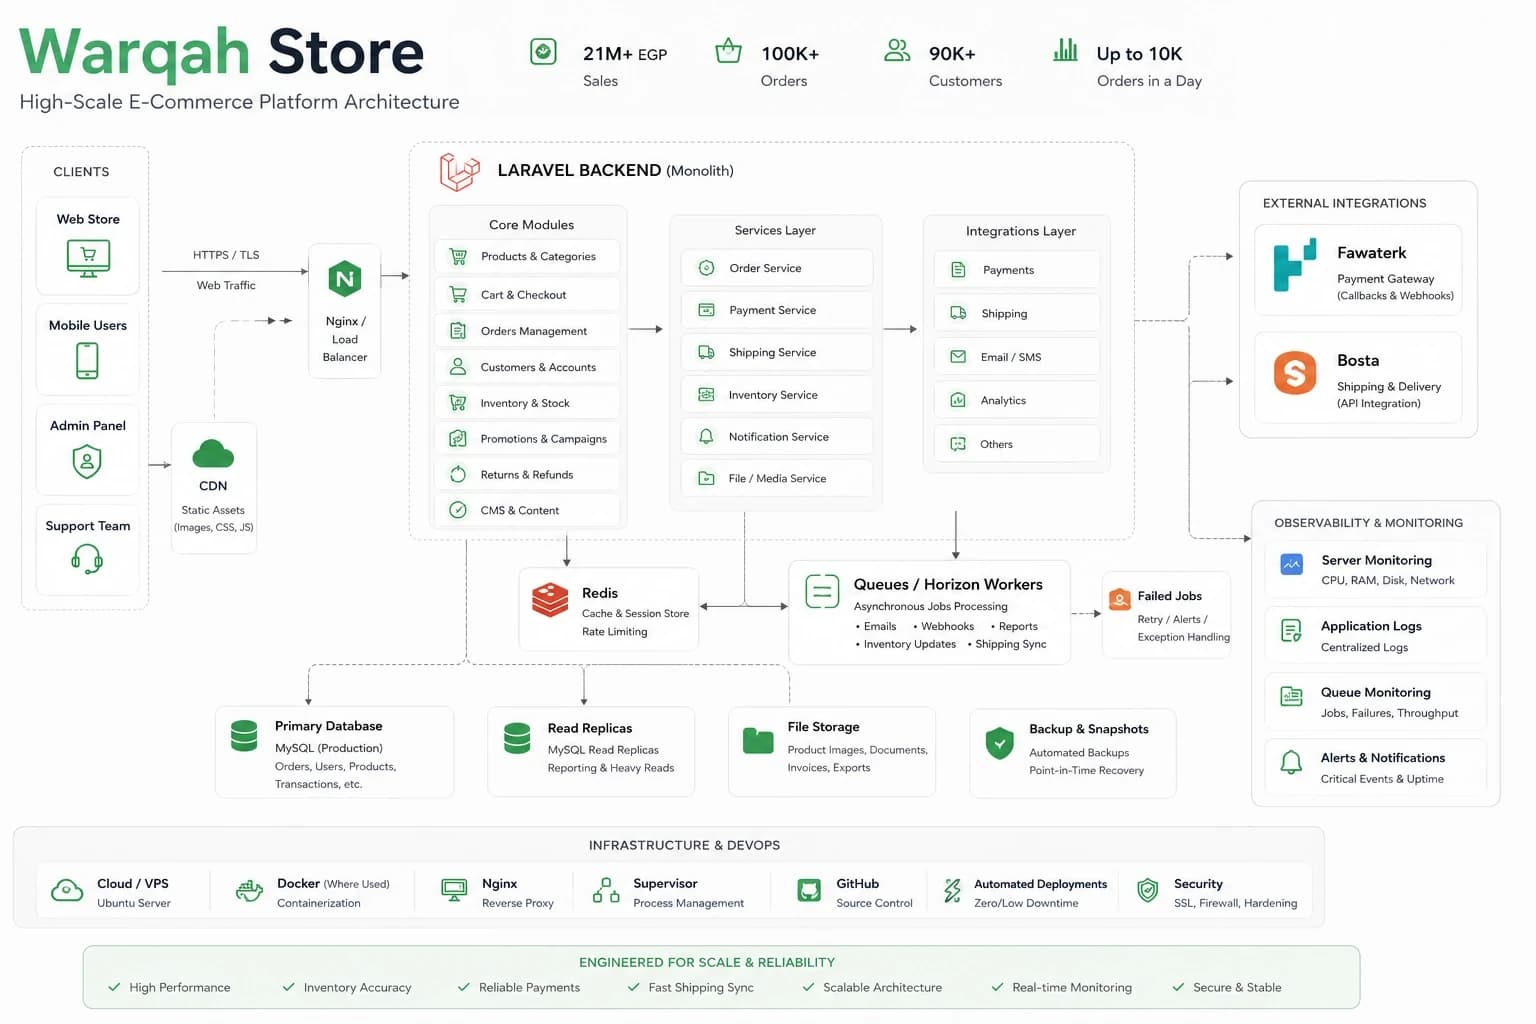Click the Failed Jobs orange icon
The width and height of the screenshot is (1536, 1024).
point(1120,598)
